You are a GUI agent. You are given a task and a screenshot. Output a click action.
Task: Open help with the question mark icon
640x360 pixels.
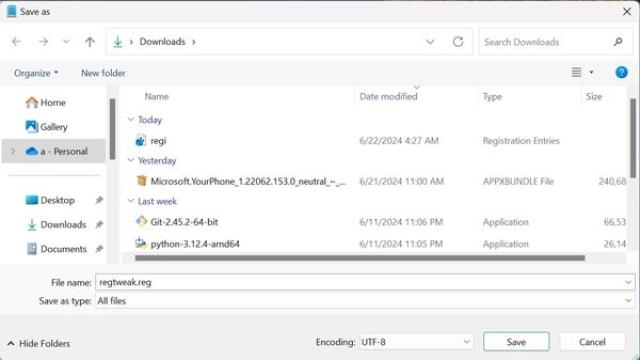pyautogui.click(x=621, y=73)
